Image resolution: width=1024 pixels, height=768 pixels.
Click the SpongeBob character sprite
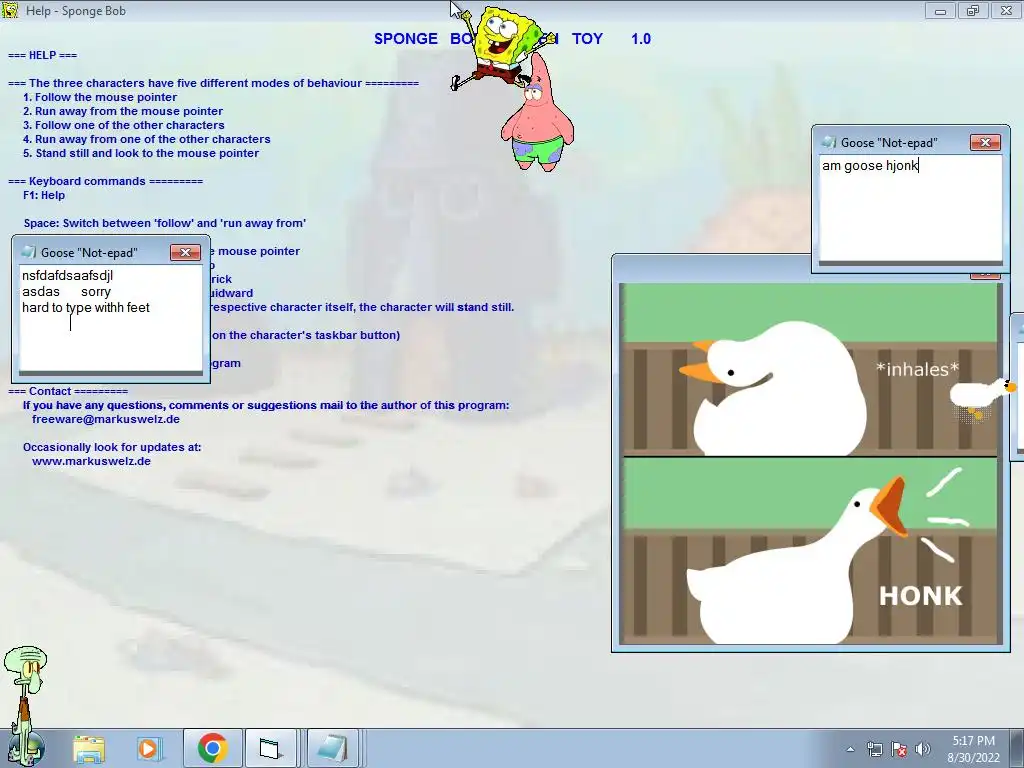click(503, 47)
